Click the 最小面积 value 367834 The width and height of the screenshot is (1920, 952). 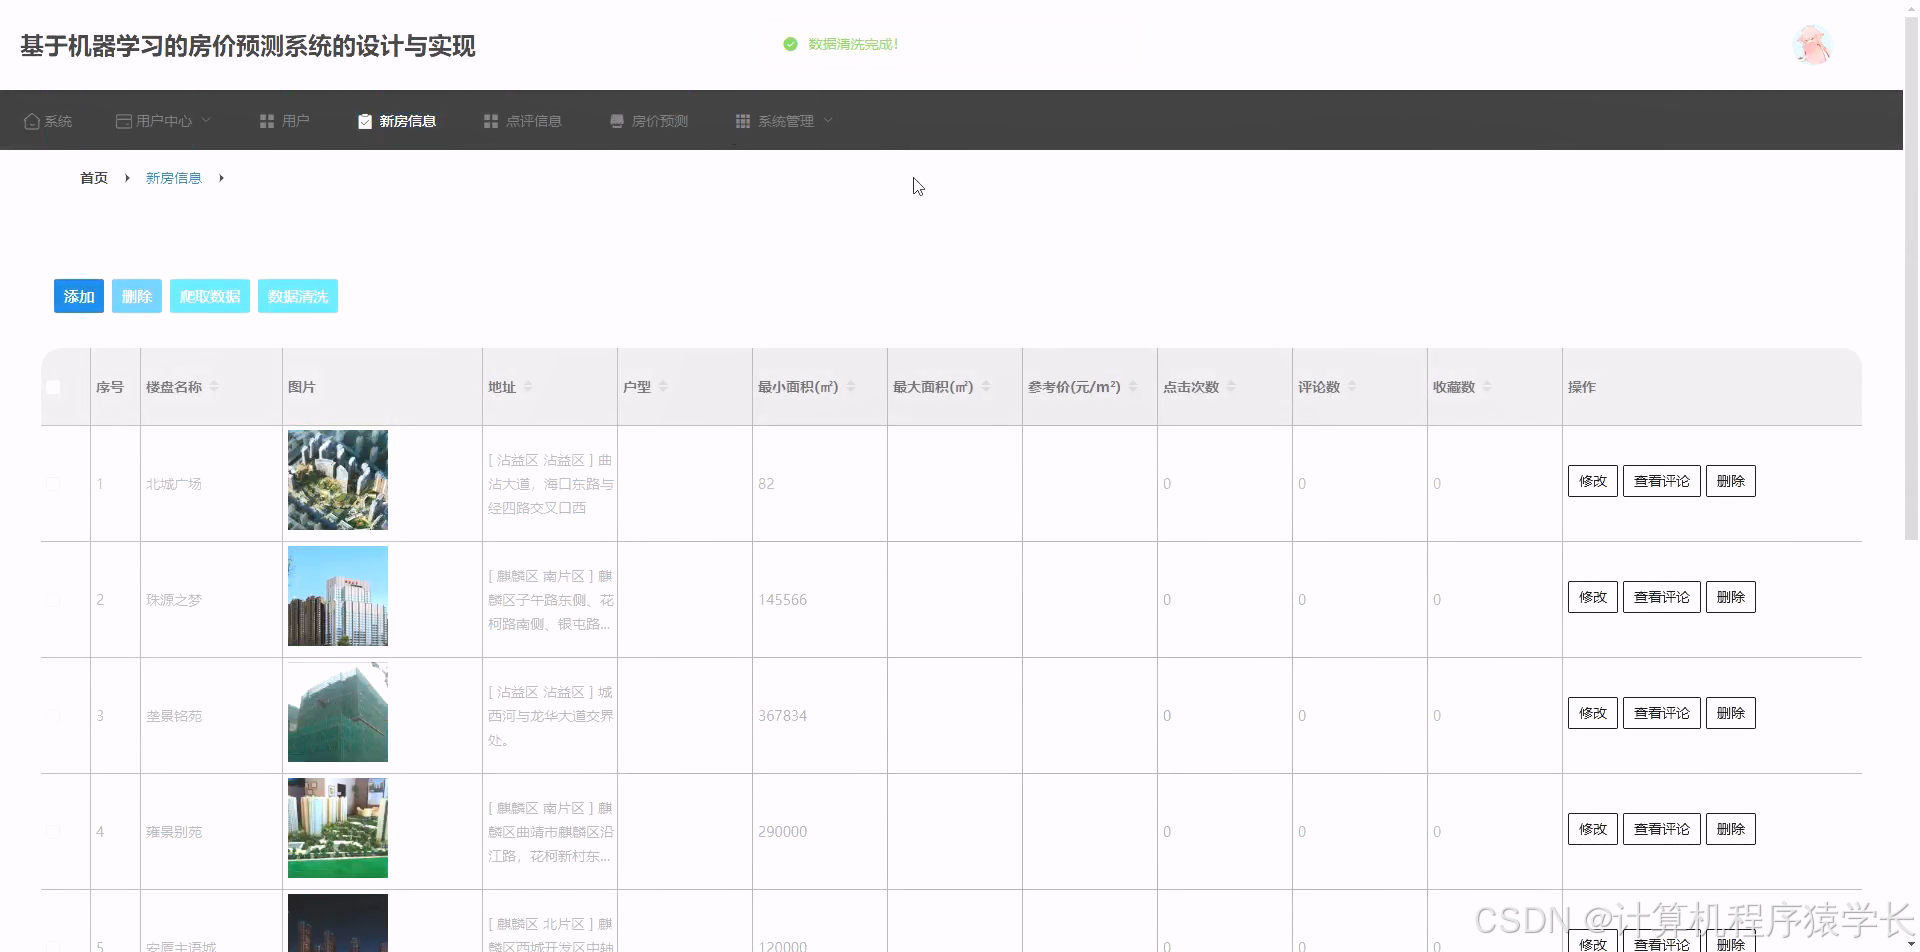pos(782,716)
